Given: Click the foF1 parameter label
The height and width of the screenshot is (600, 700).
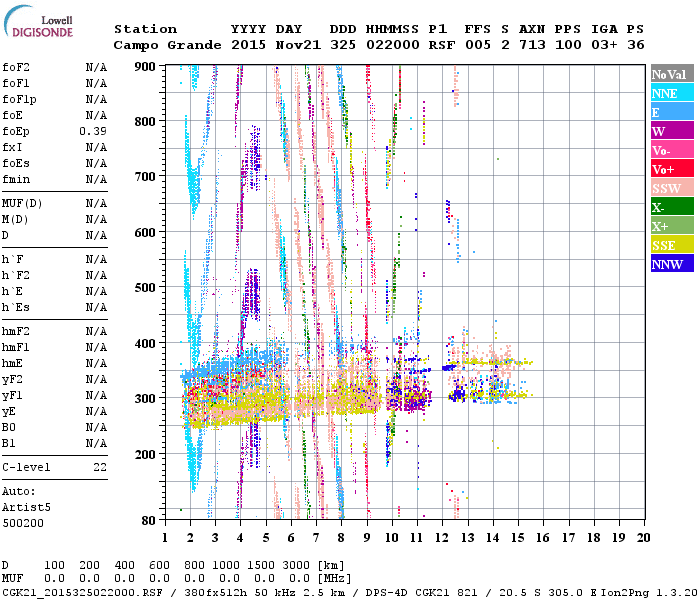Looking at the screenshot, I should point(16,83).
